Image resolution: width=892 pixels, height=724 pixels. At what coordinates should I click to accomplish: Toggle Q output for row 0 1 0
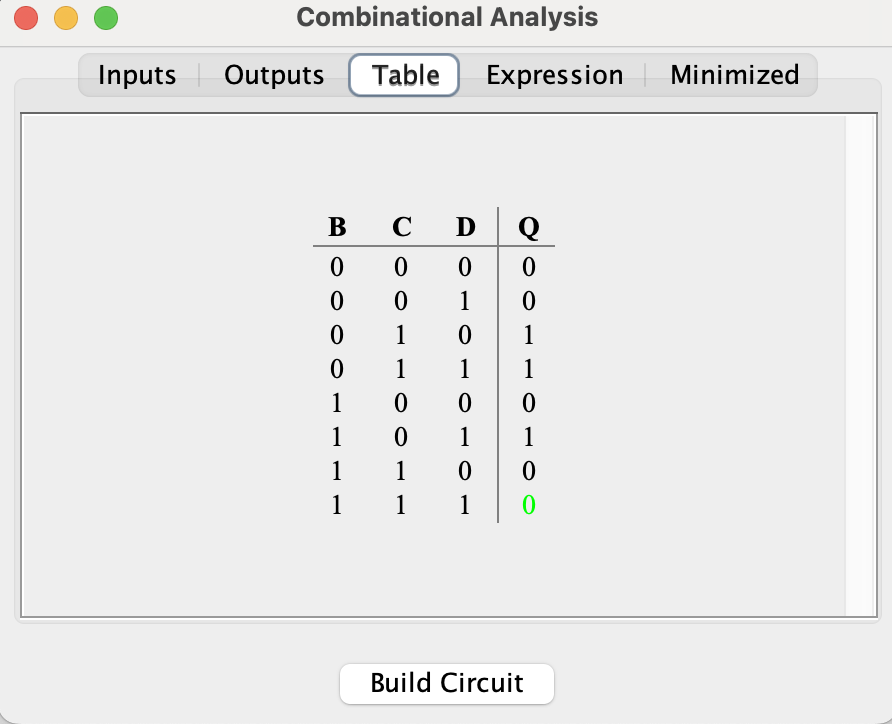pyautogui.click(x=529, y=335)
